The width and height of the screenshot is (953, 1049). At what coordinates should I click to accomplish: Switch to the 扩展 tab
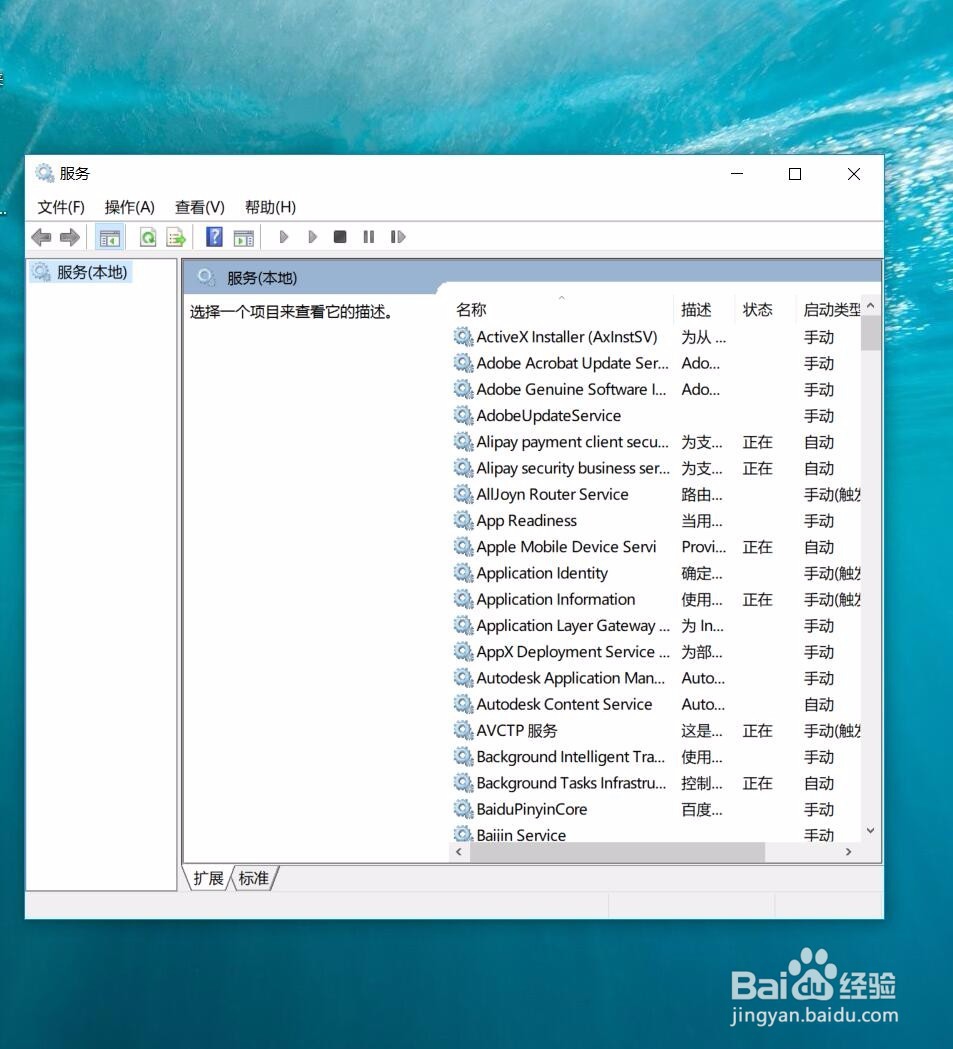point(207,878)
